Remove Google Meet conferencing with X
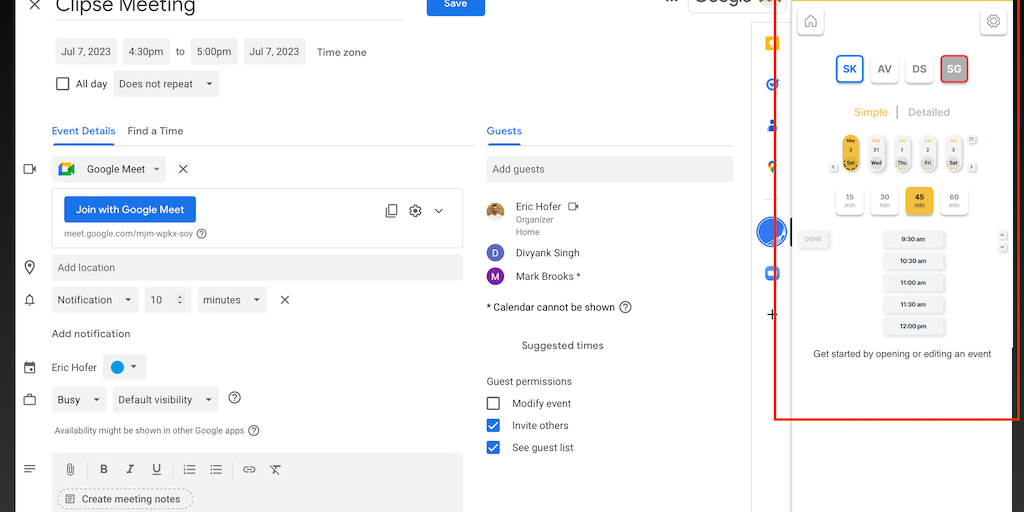Screen dimensions: 1024x512 click(183, 169)
